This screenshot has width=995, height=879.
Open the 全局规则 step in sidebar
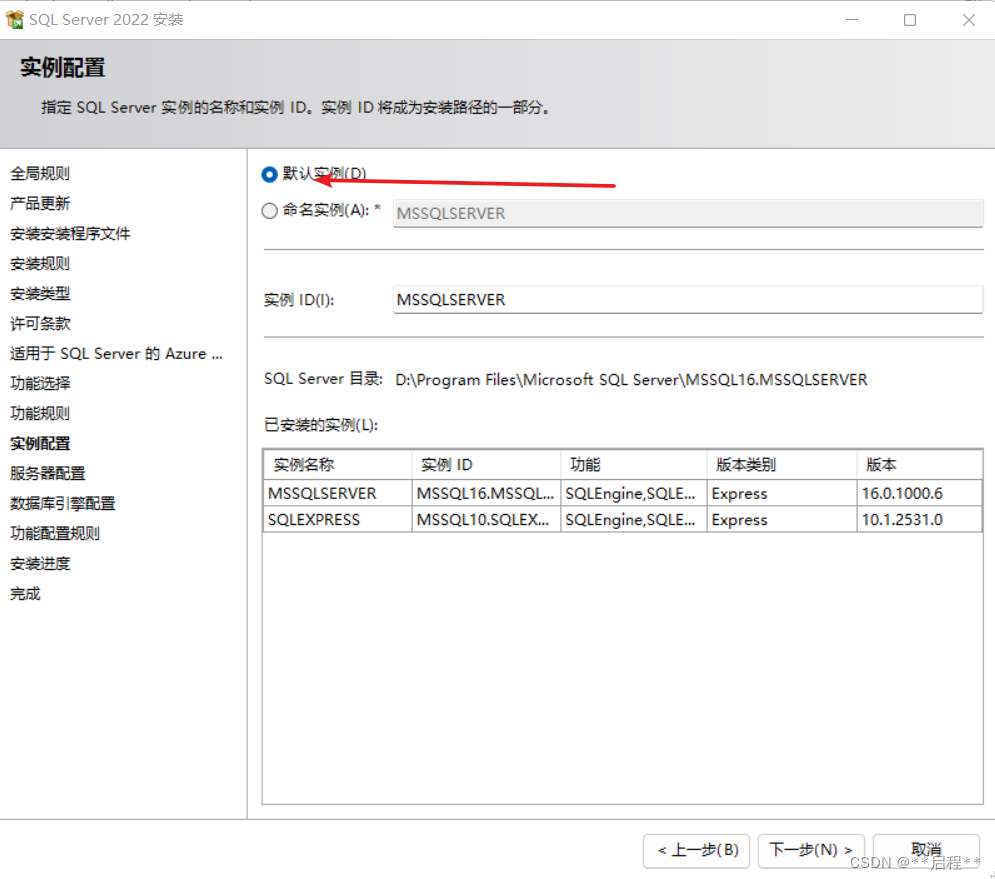(40, 173)
